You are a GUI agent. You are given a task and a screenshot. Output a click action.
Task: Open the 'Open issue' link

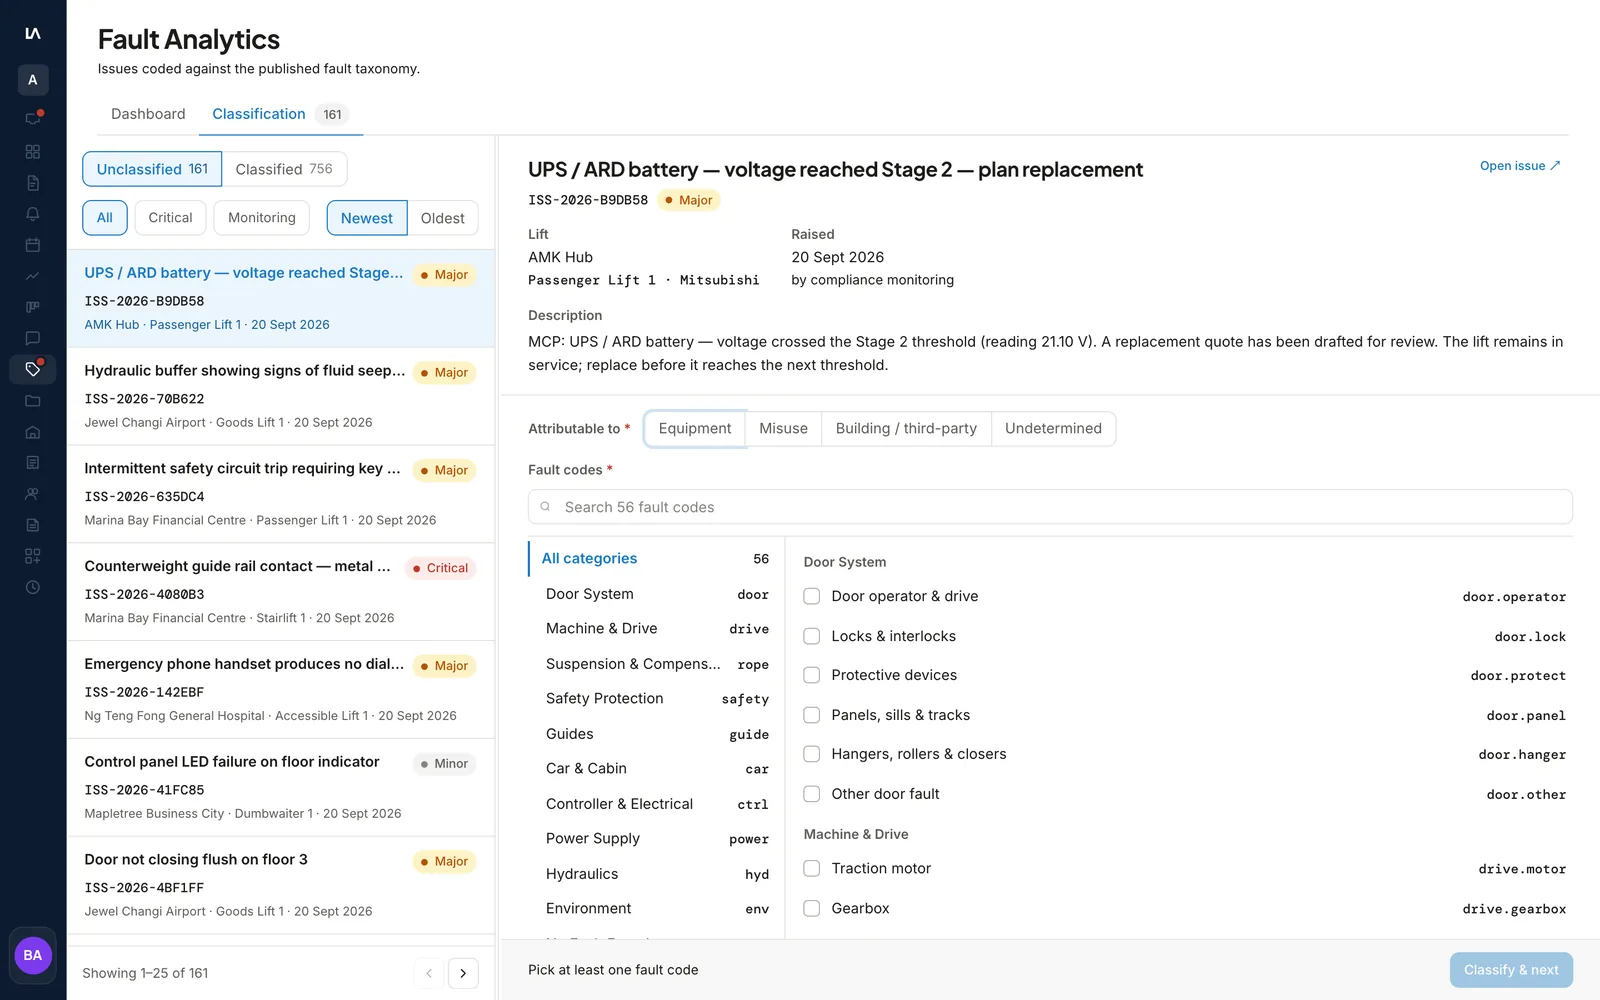coord(1520,166)
